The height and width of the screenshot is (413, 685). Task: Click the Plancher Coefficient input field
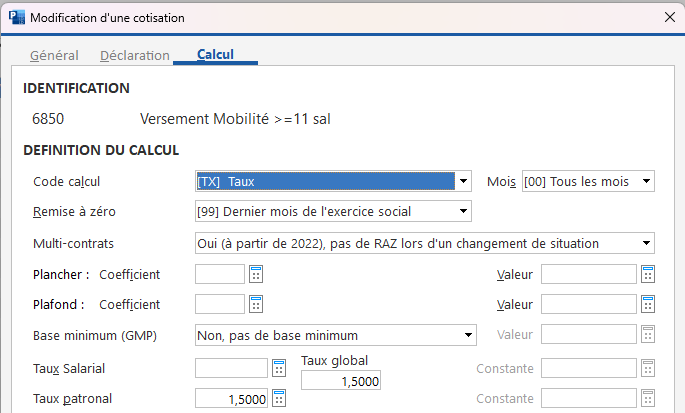(x=220, y=274)
